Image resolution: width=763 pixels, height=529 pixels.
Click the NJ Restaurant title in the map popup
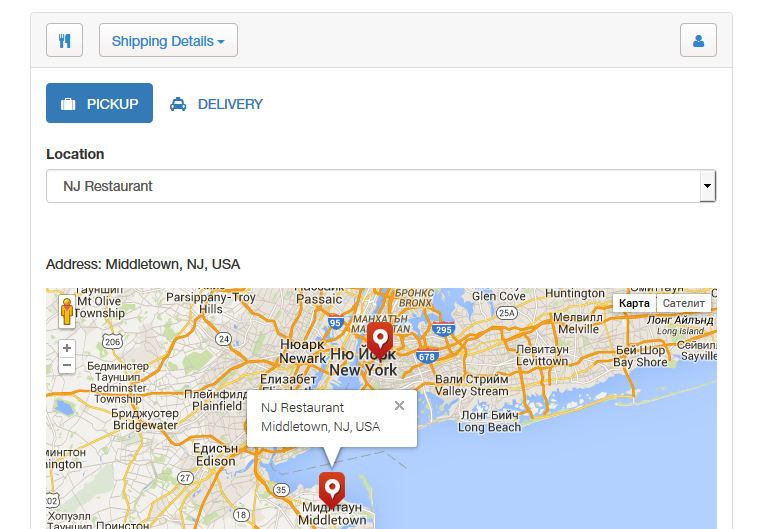(302, 407)
